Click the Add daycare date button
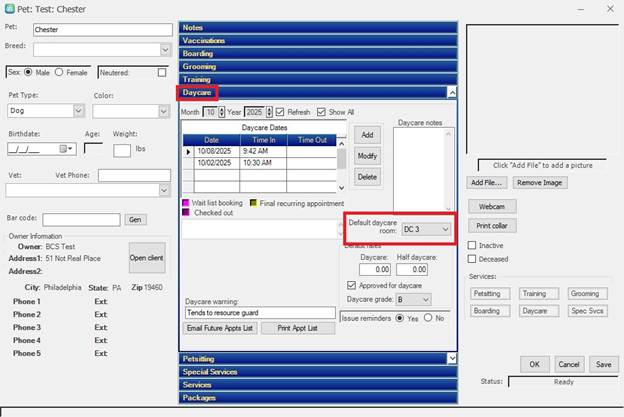Screen dimensions: 624x417 [367, 134]
